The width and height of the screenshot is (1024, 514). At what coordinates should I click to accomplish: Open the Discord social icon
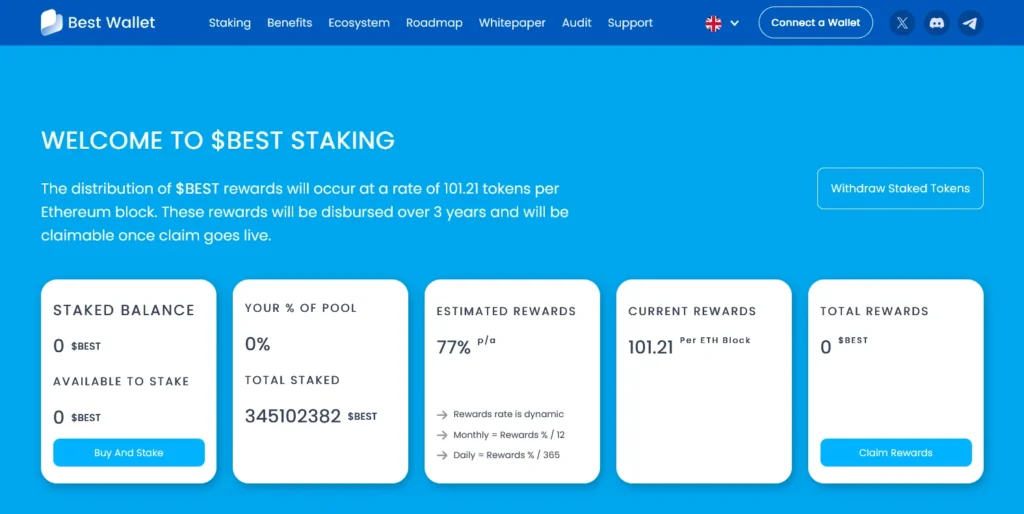[x=936, y=23]
